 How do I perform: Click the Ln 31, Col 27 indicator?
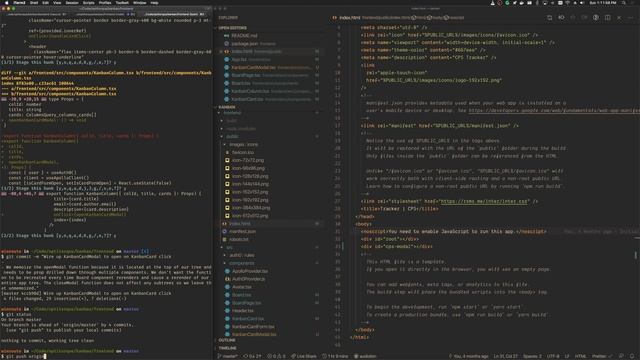(x=505, y=356)
